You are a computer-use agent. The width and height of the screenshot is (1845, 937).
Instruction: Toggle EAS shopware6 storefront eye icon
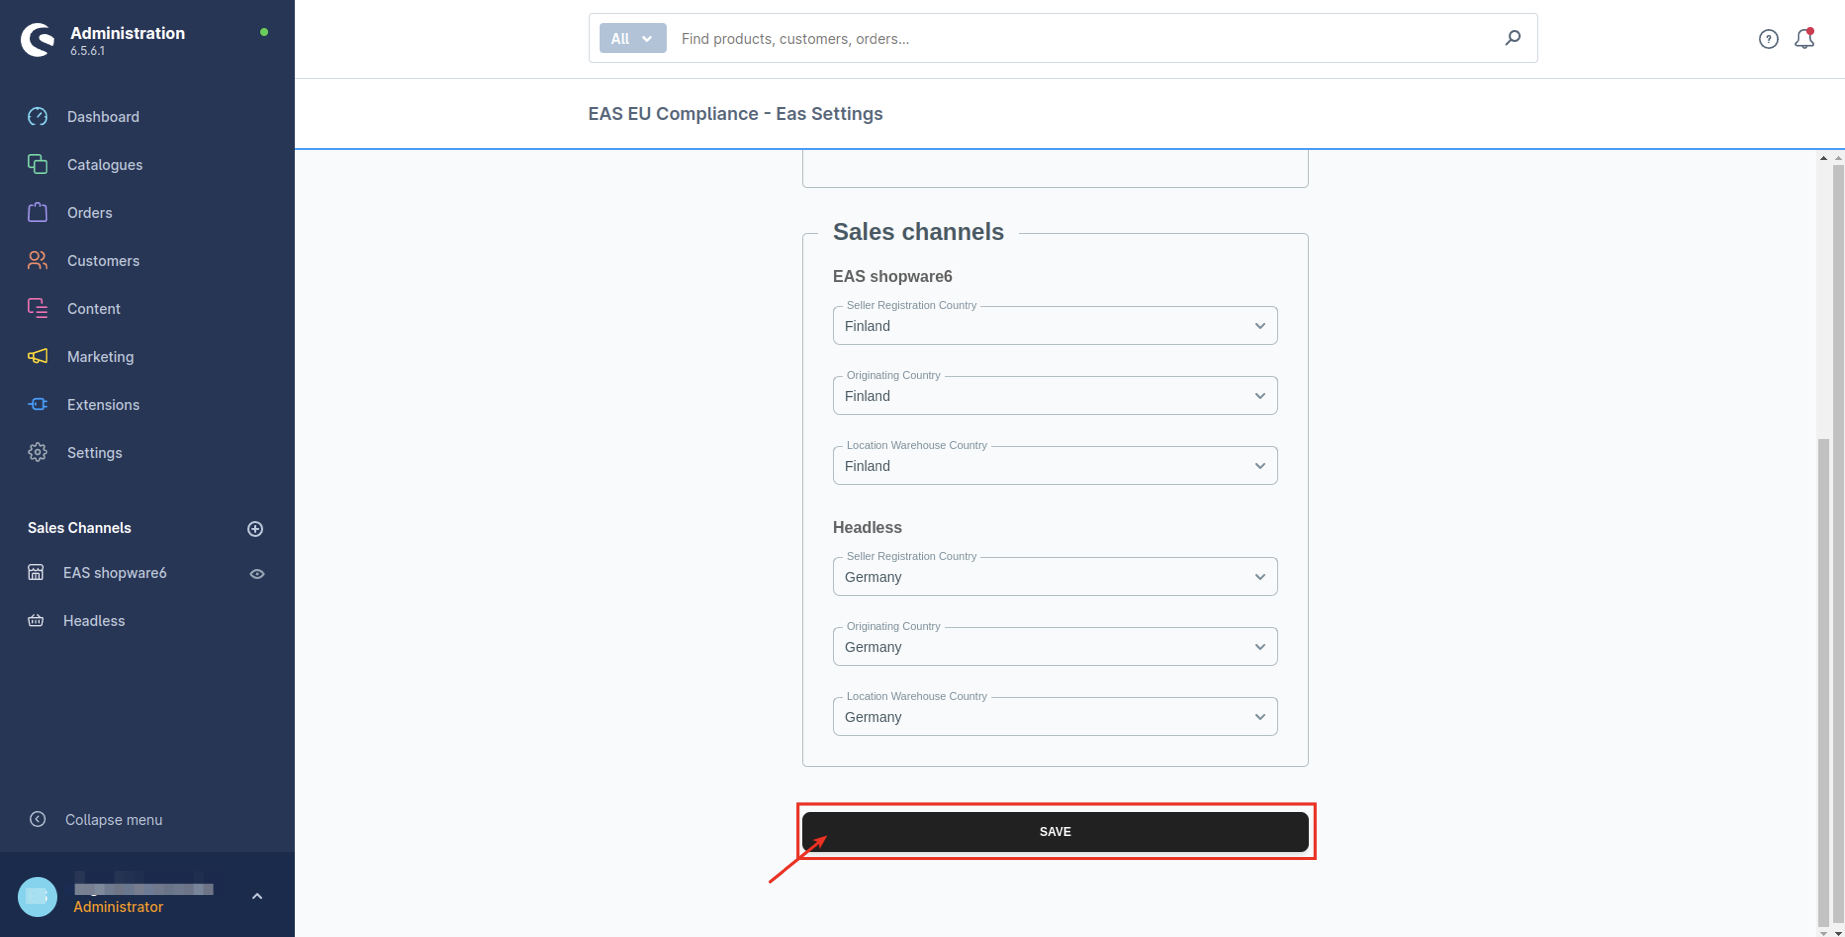click(257, 574)
